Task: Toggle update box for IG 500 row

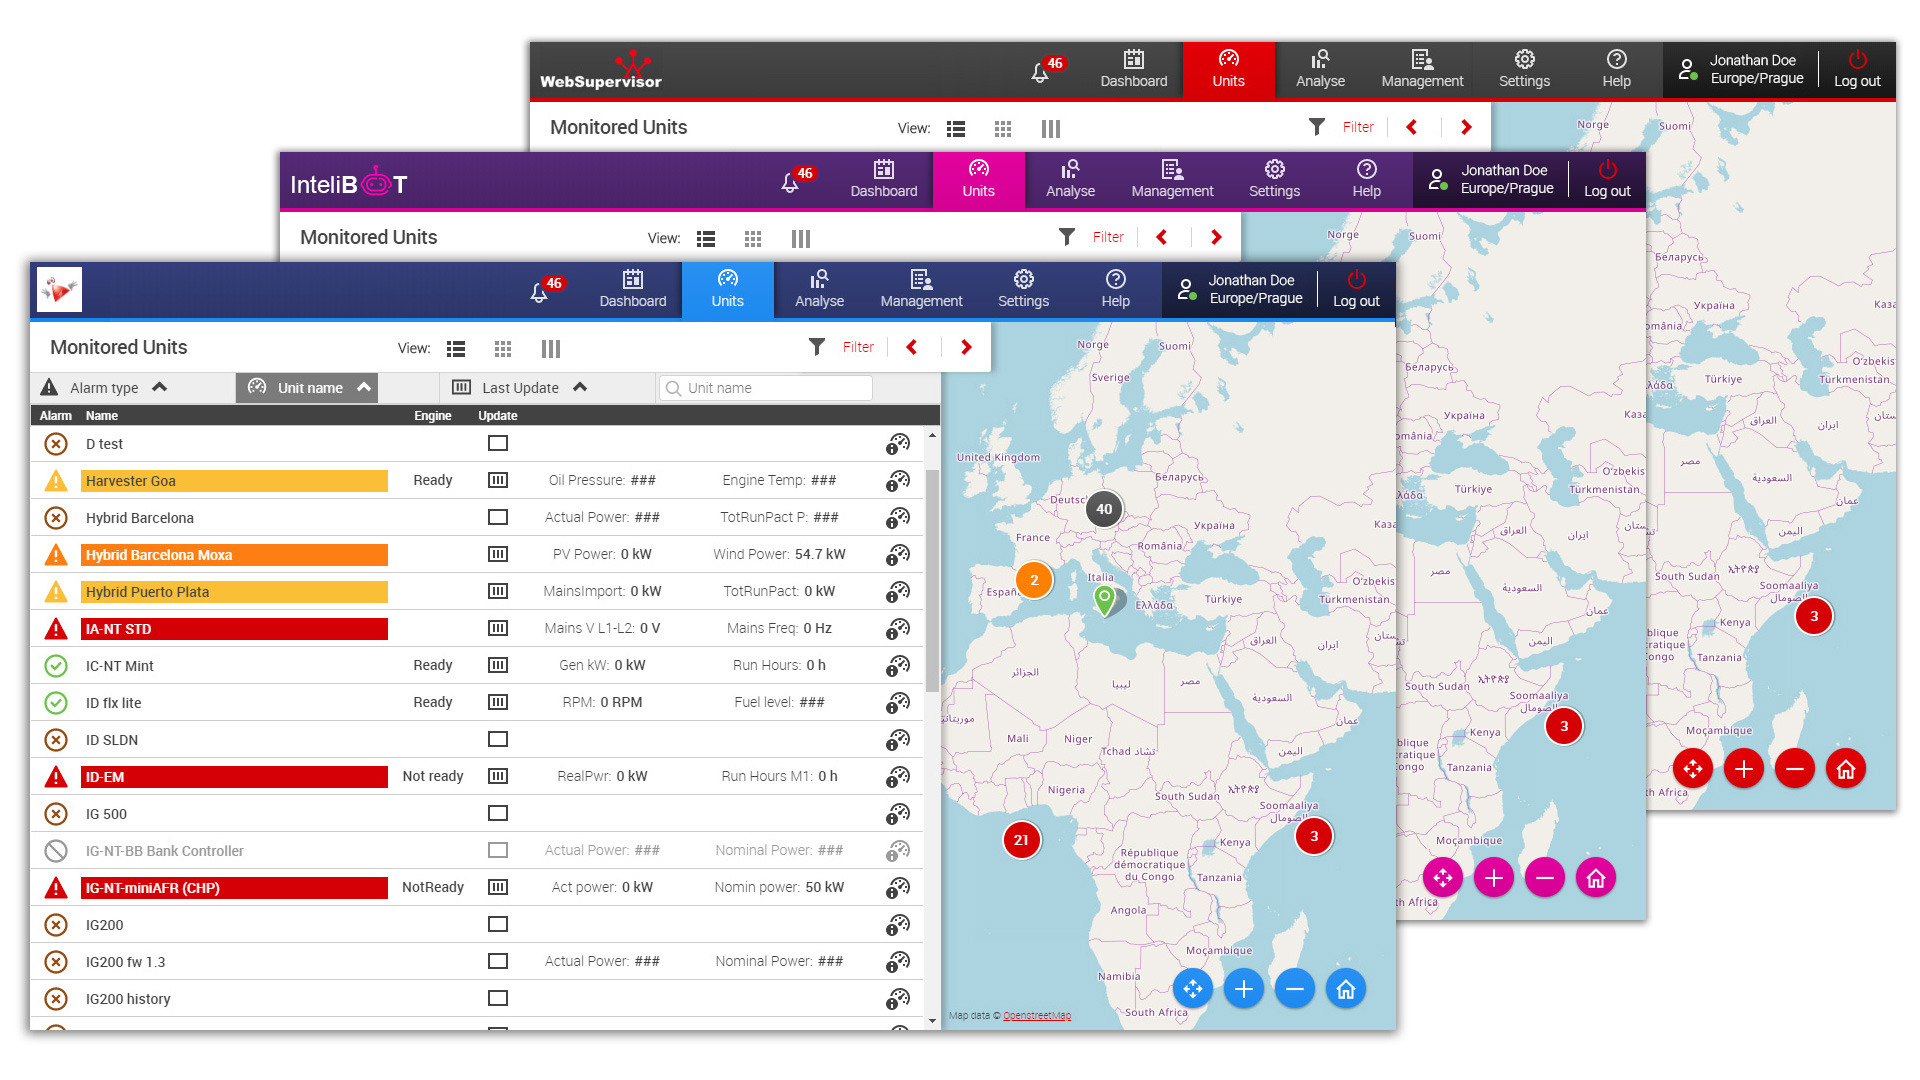Action: (497, 813)
